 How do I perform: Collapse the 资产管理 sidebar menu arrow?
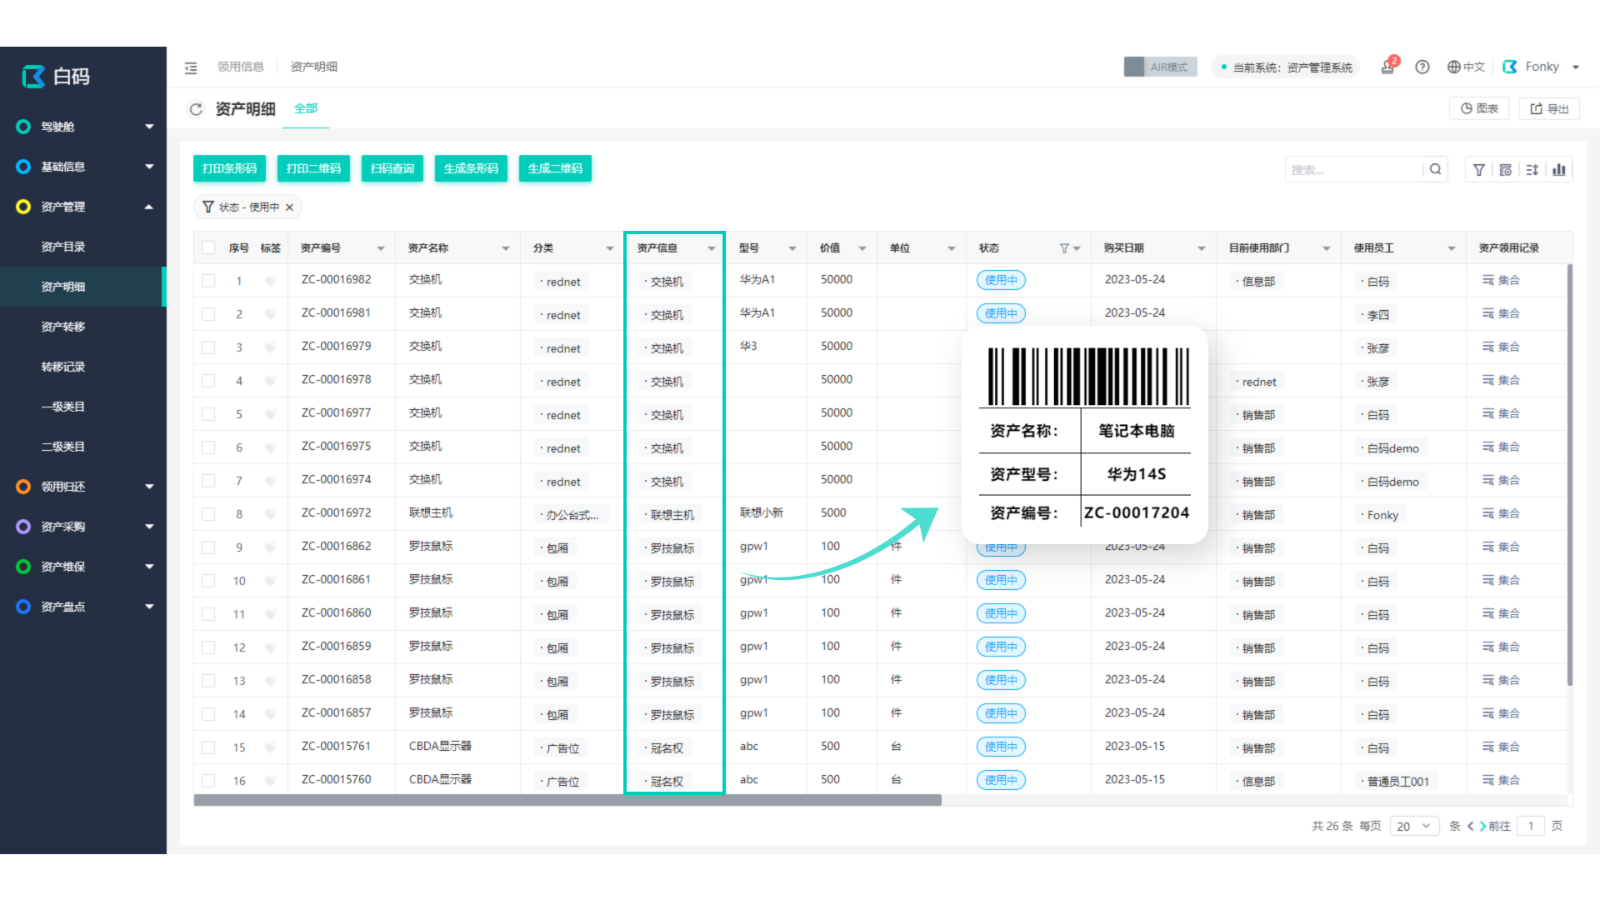point(149,207)
